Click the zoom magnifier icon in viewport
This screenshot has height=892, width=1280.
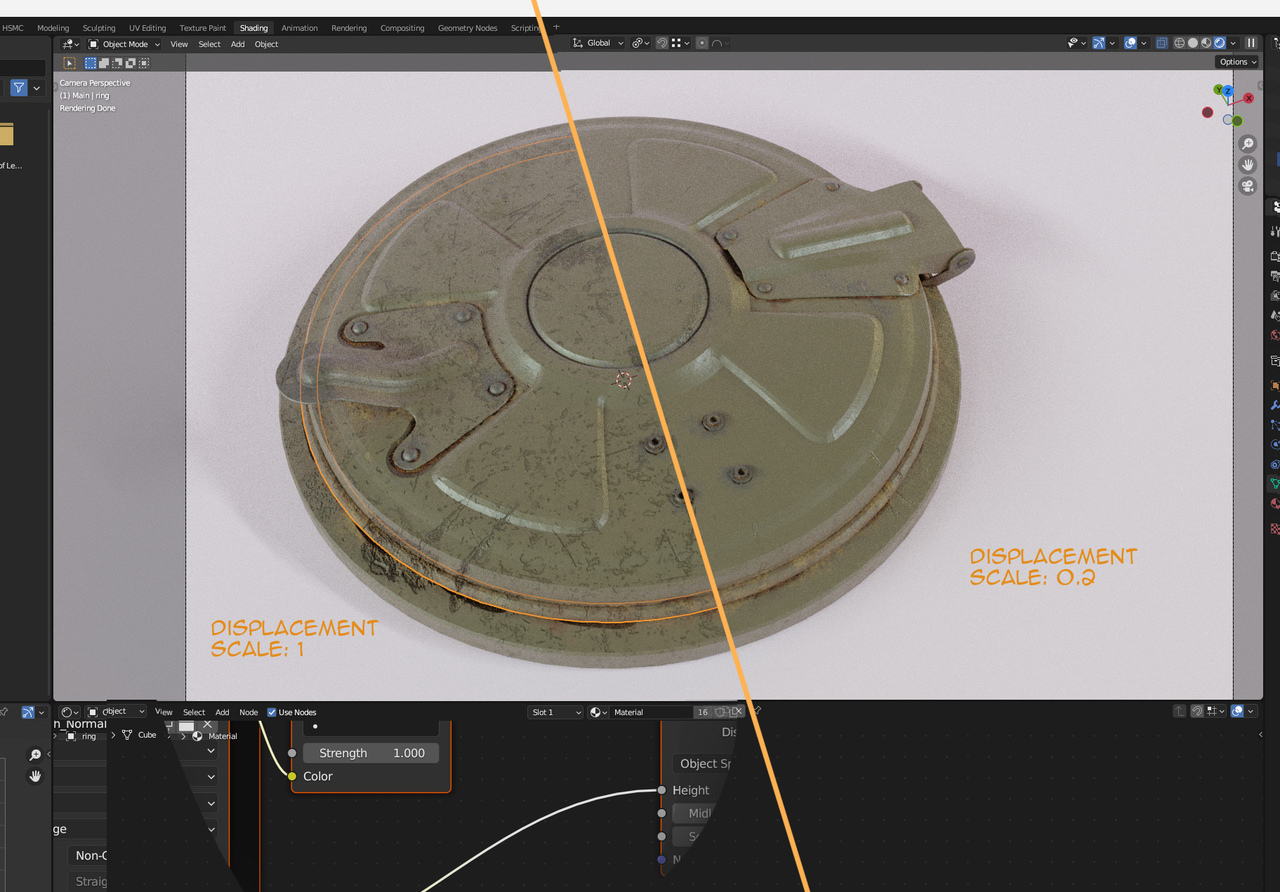point(1247,144)
